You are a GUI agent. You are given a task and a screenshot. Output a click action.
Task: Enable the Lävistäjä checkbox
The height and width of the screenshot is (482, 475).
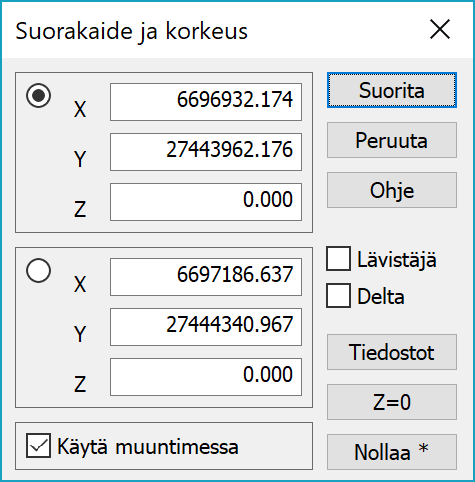tap(338, 259)
